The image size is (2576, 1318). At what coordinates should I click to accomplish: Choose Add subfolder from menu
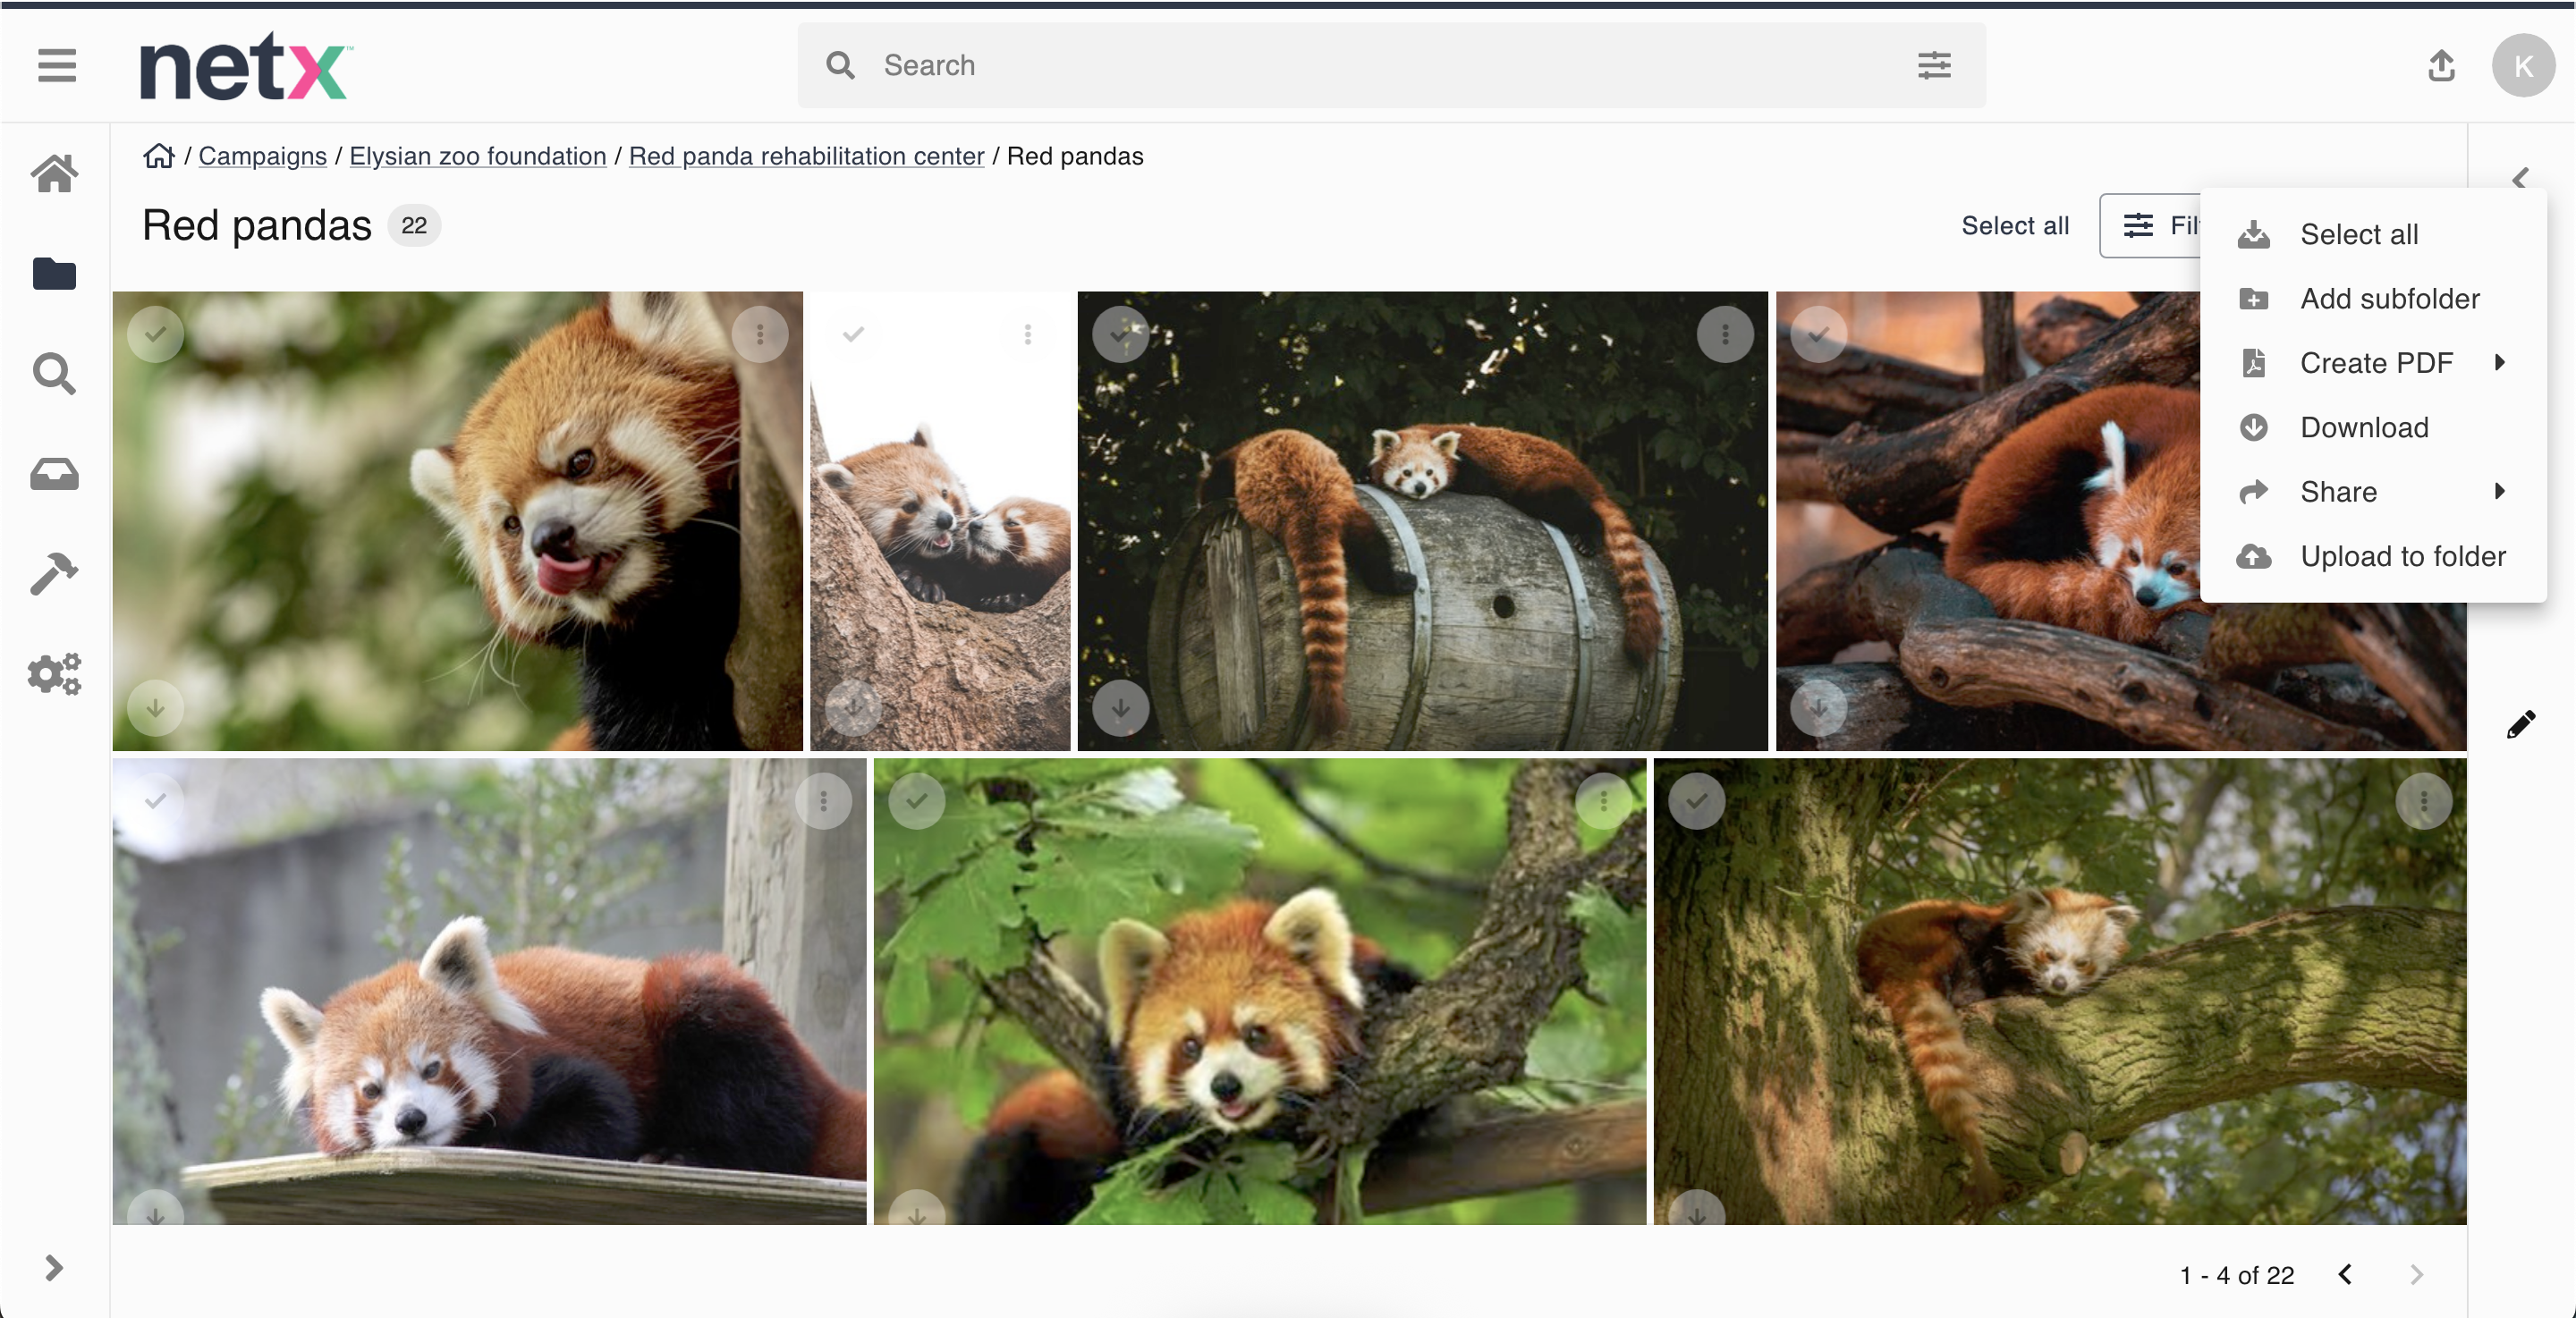tap(2389, 299)
